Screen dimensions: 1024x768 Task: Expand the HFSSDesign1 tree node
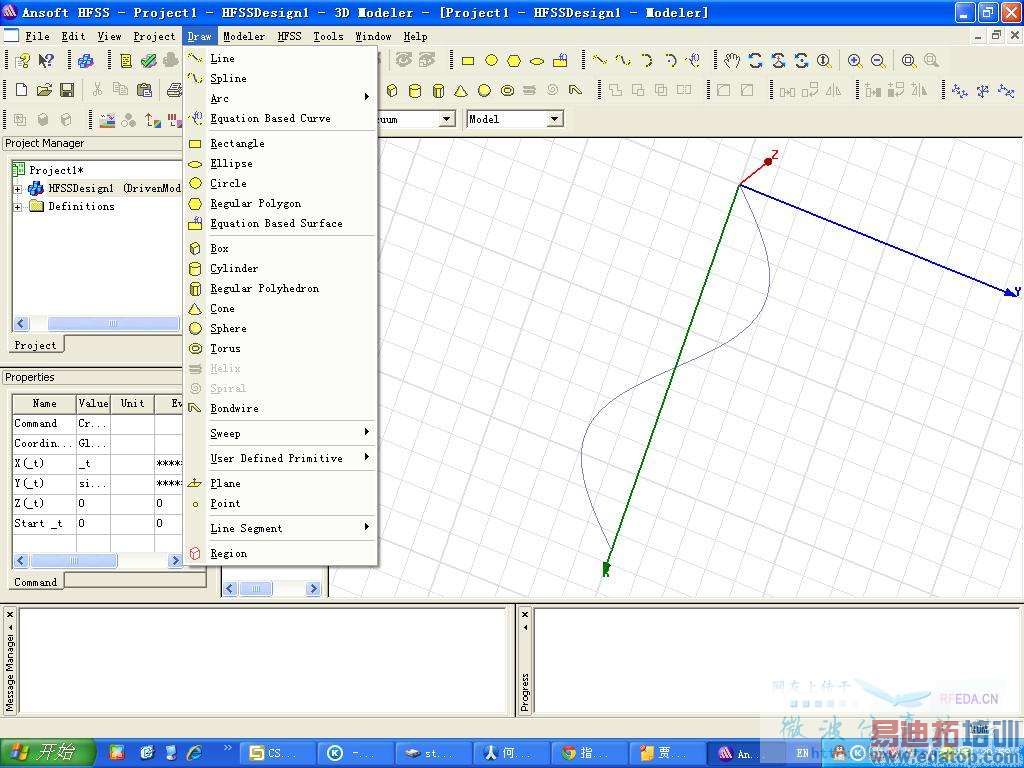17,189
